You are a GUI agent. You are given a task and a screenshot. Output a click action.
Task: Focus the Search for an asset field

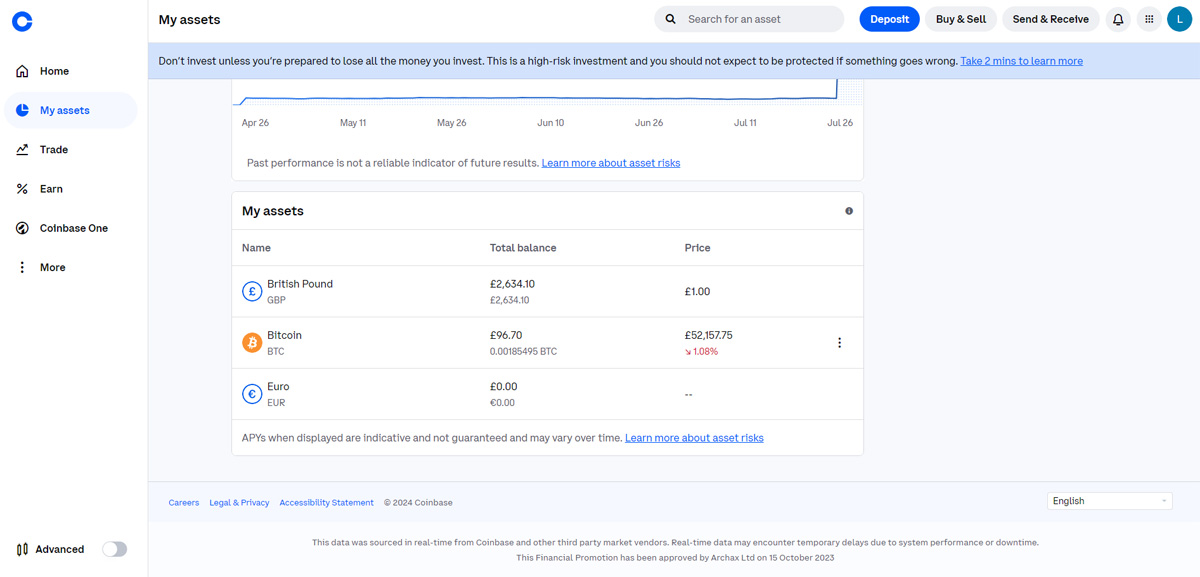(x=749, y=19)
